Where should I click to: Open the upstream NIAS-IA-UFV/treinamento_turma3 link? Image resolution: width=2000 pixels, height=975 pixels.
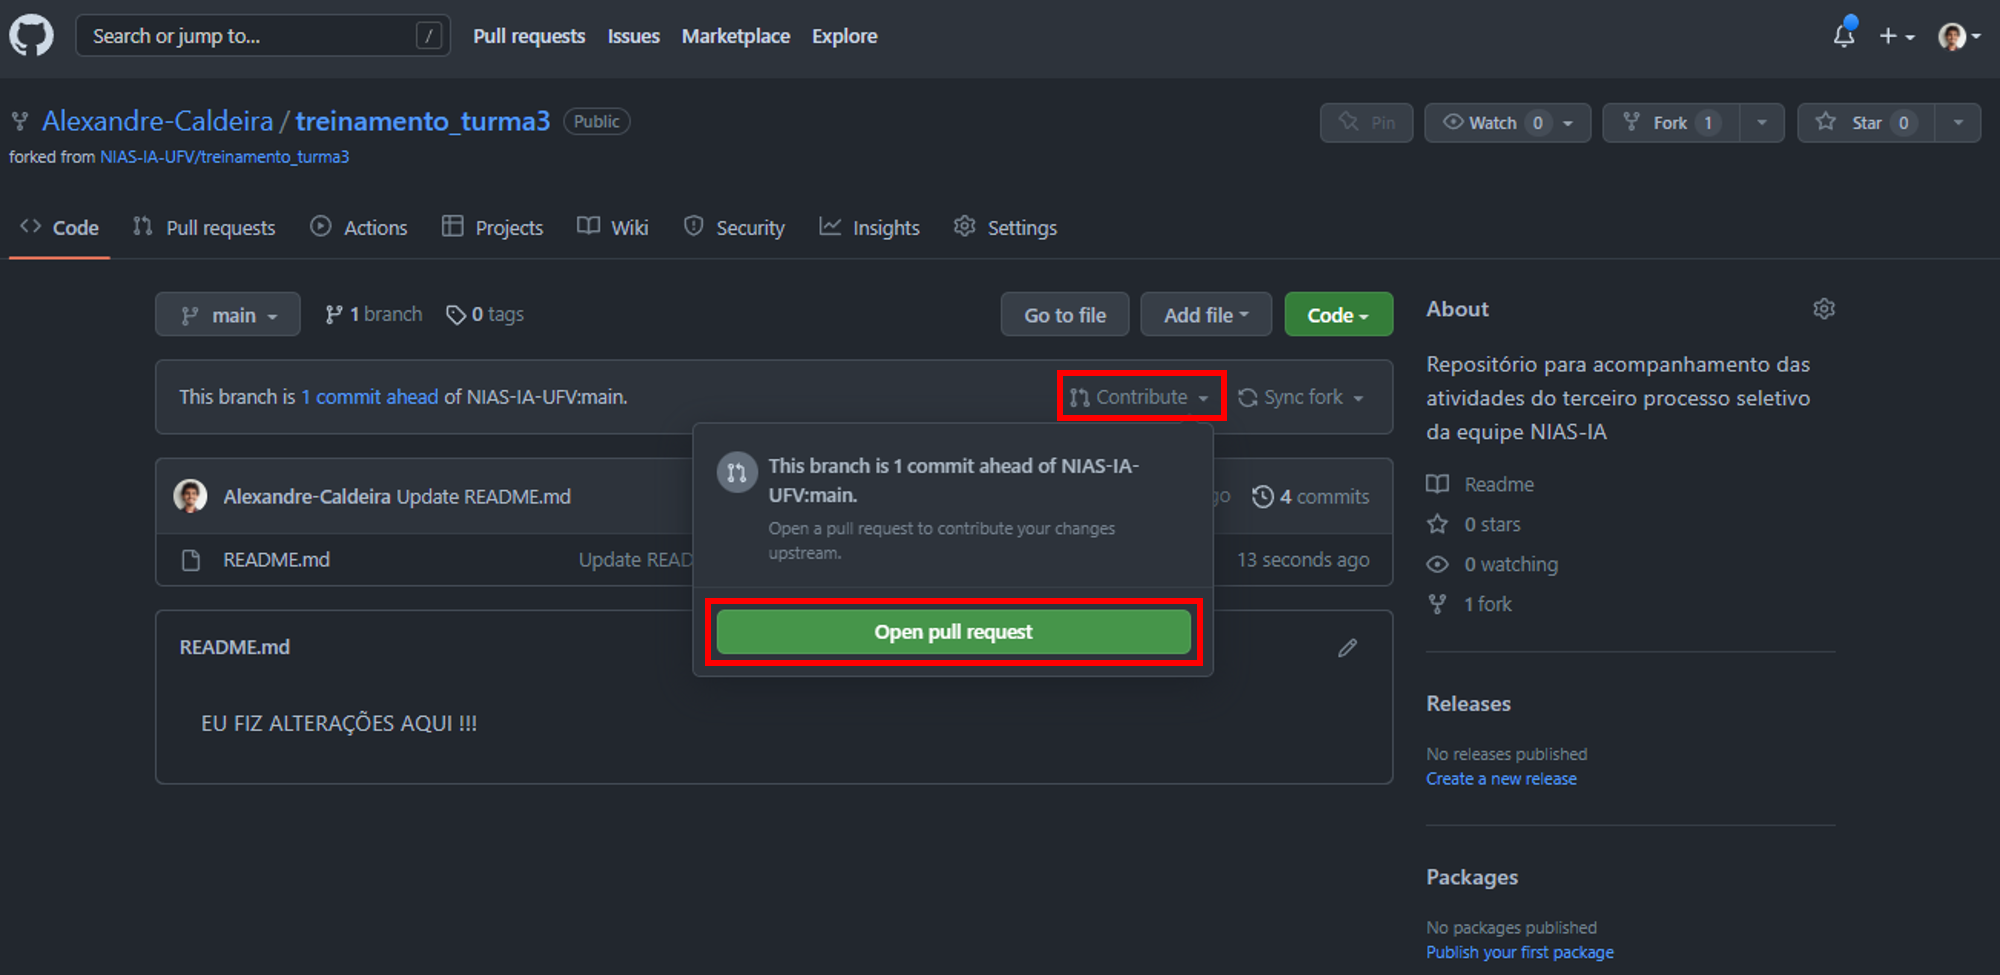(225, 157)
